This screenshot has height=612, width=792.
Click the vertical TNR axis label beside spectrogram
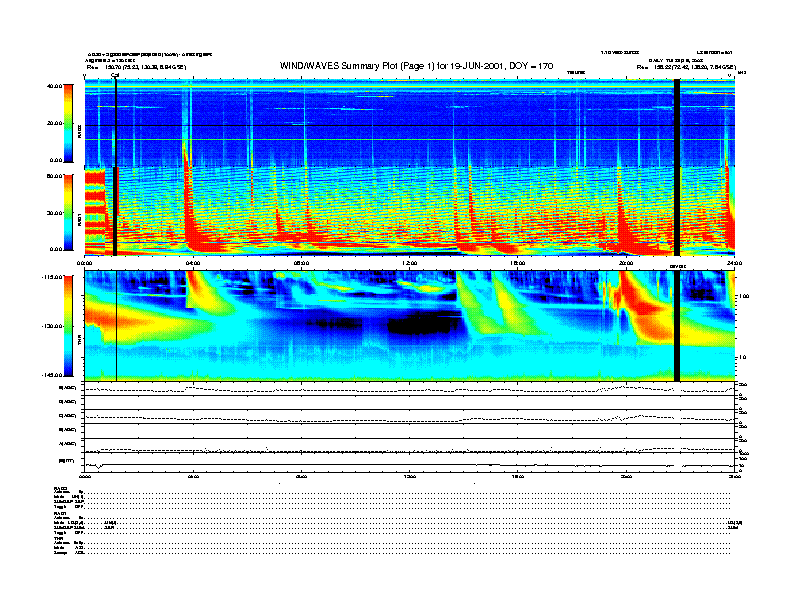79,341
